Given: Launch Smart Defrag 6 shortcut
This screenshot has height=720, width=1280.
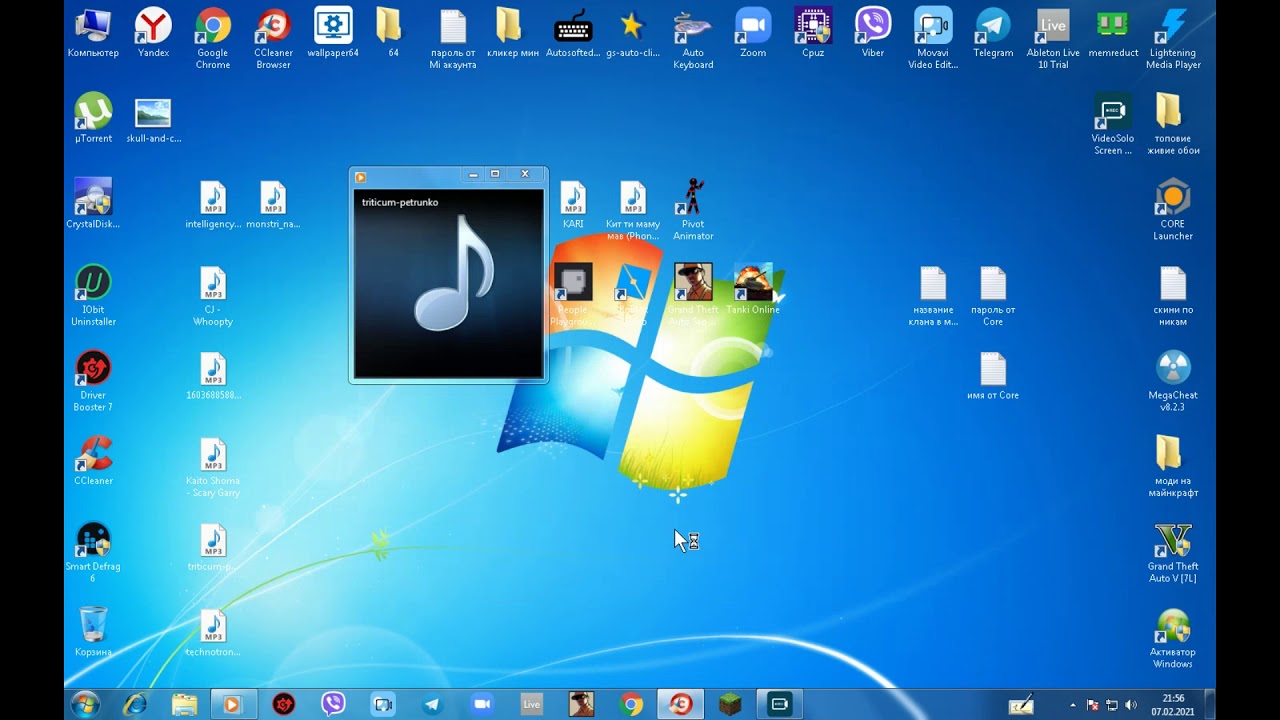Looking at the screenshot, I should (x=93, y=553).
